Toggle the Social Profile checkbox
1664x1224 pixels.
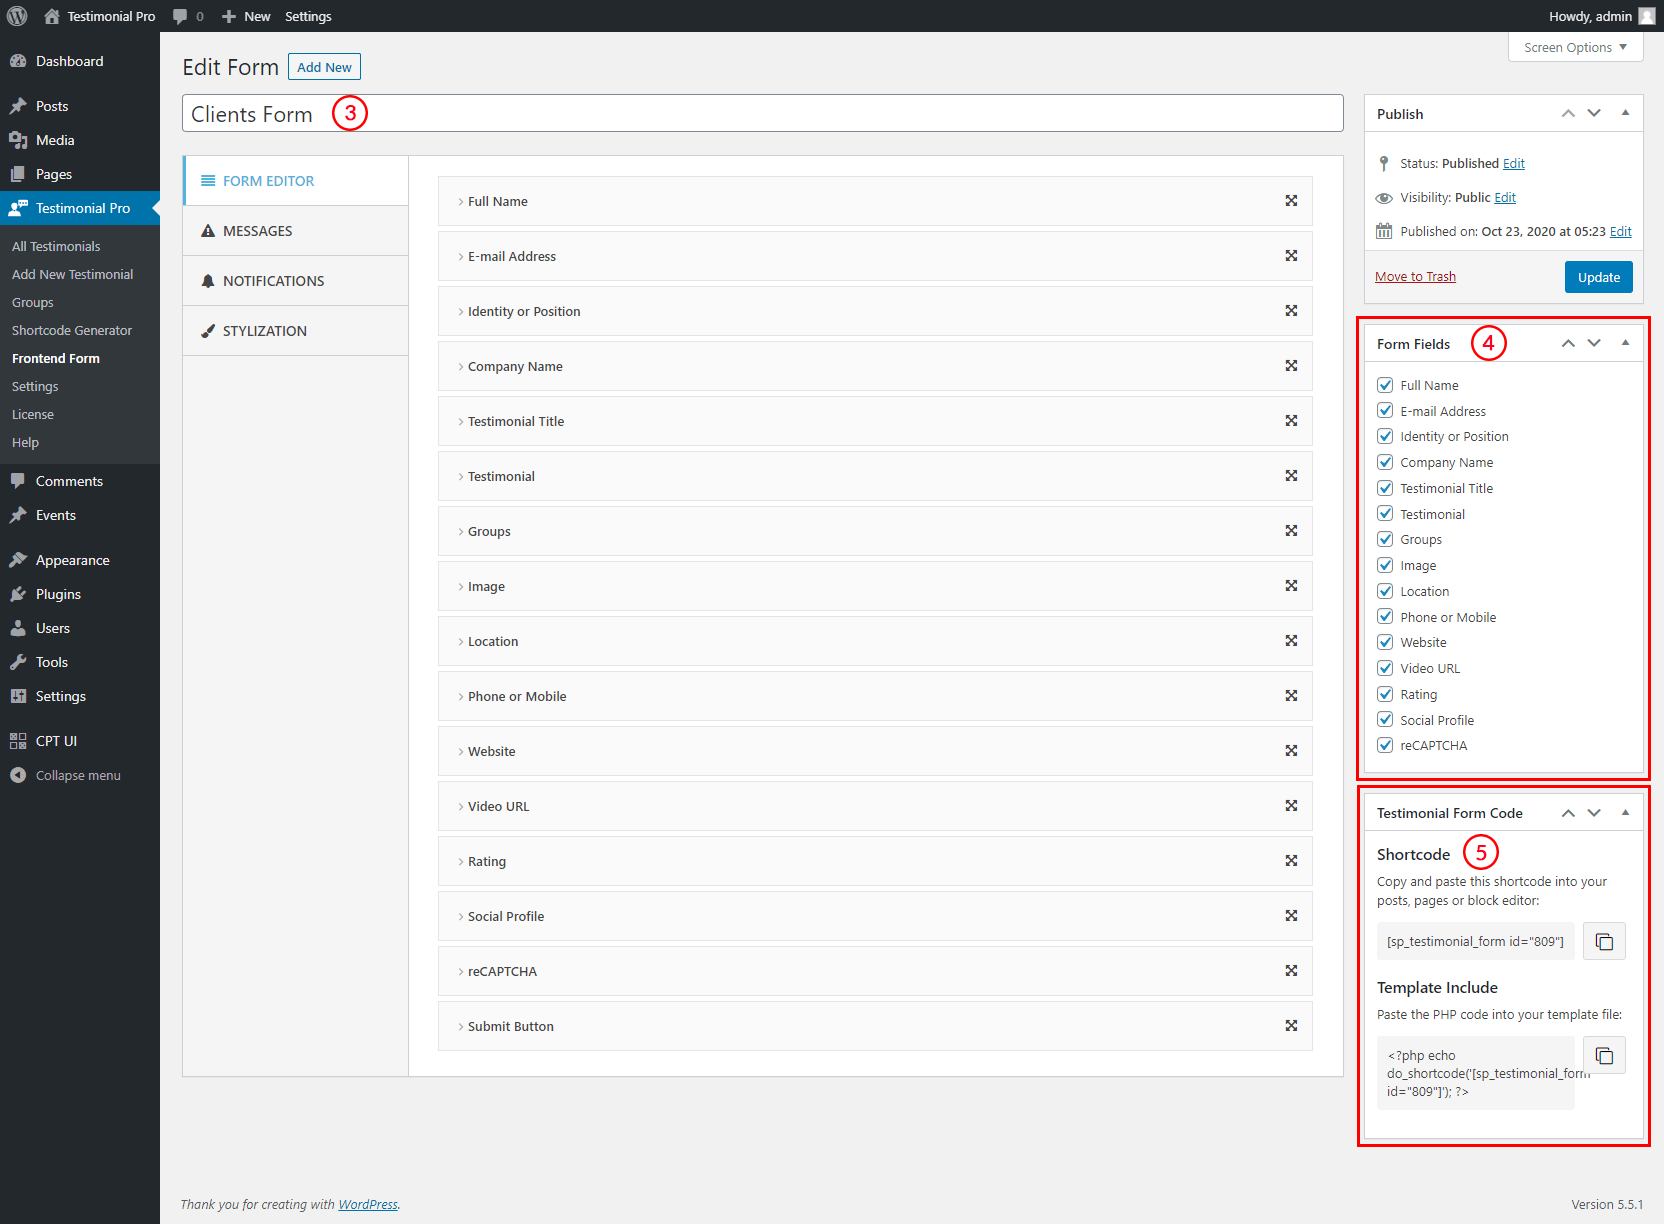click(1385, 720)
